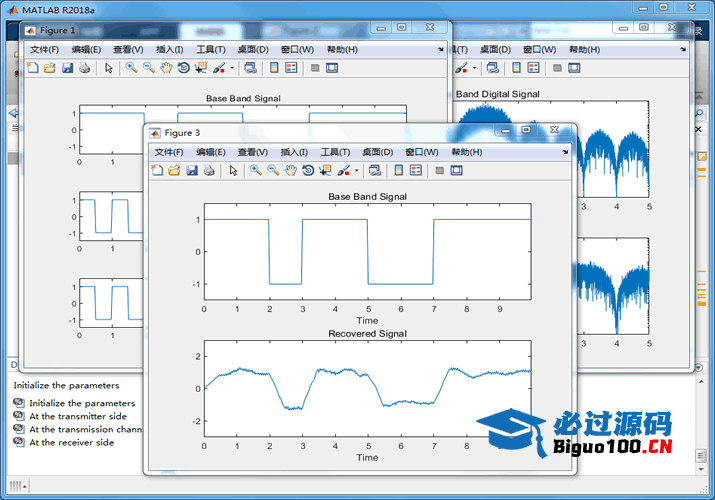
Task: Click the Recovered Signal plot area
Action: click(367, 387)
